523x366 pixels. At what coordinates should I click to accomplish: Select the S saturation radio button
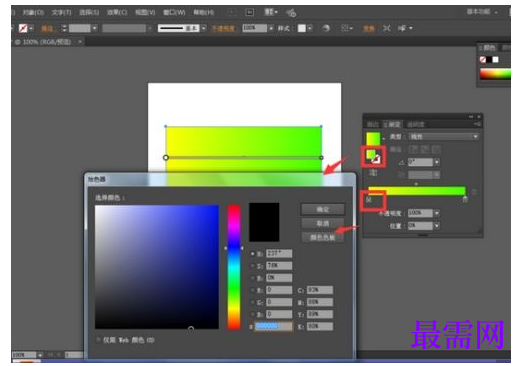(252, 266)
